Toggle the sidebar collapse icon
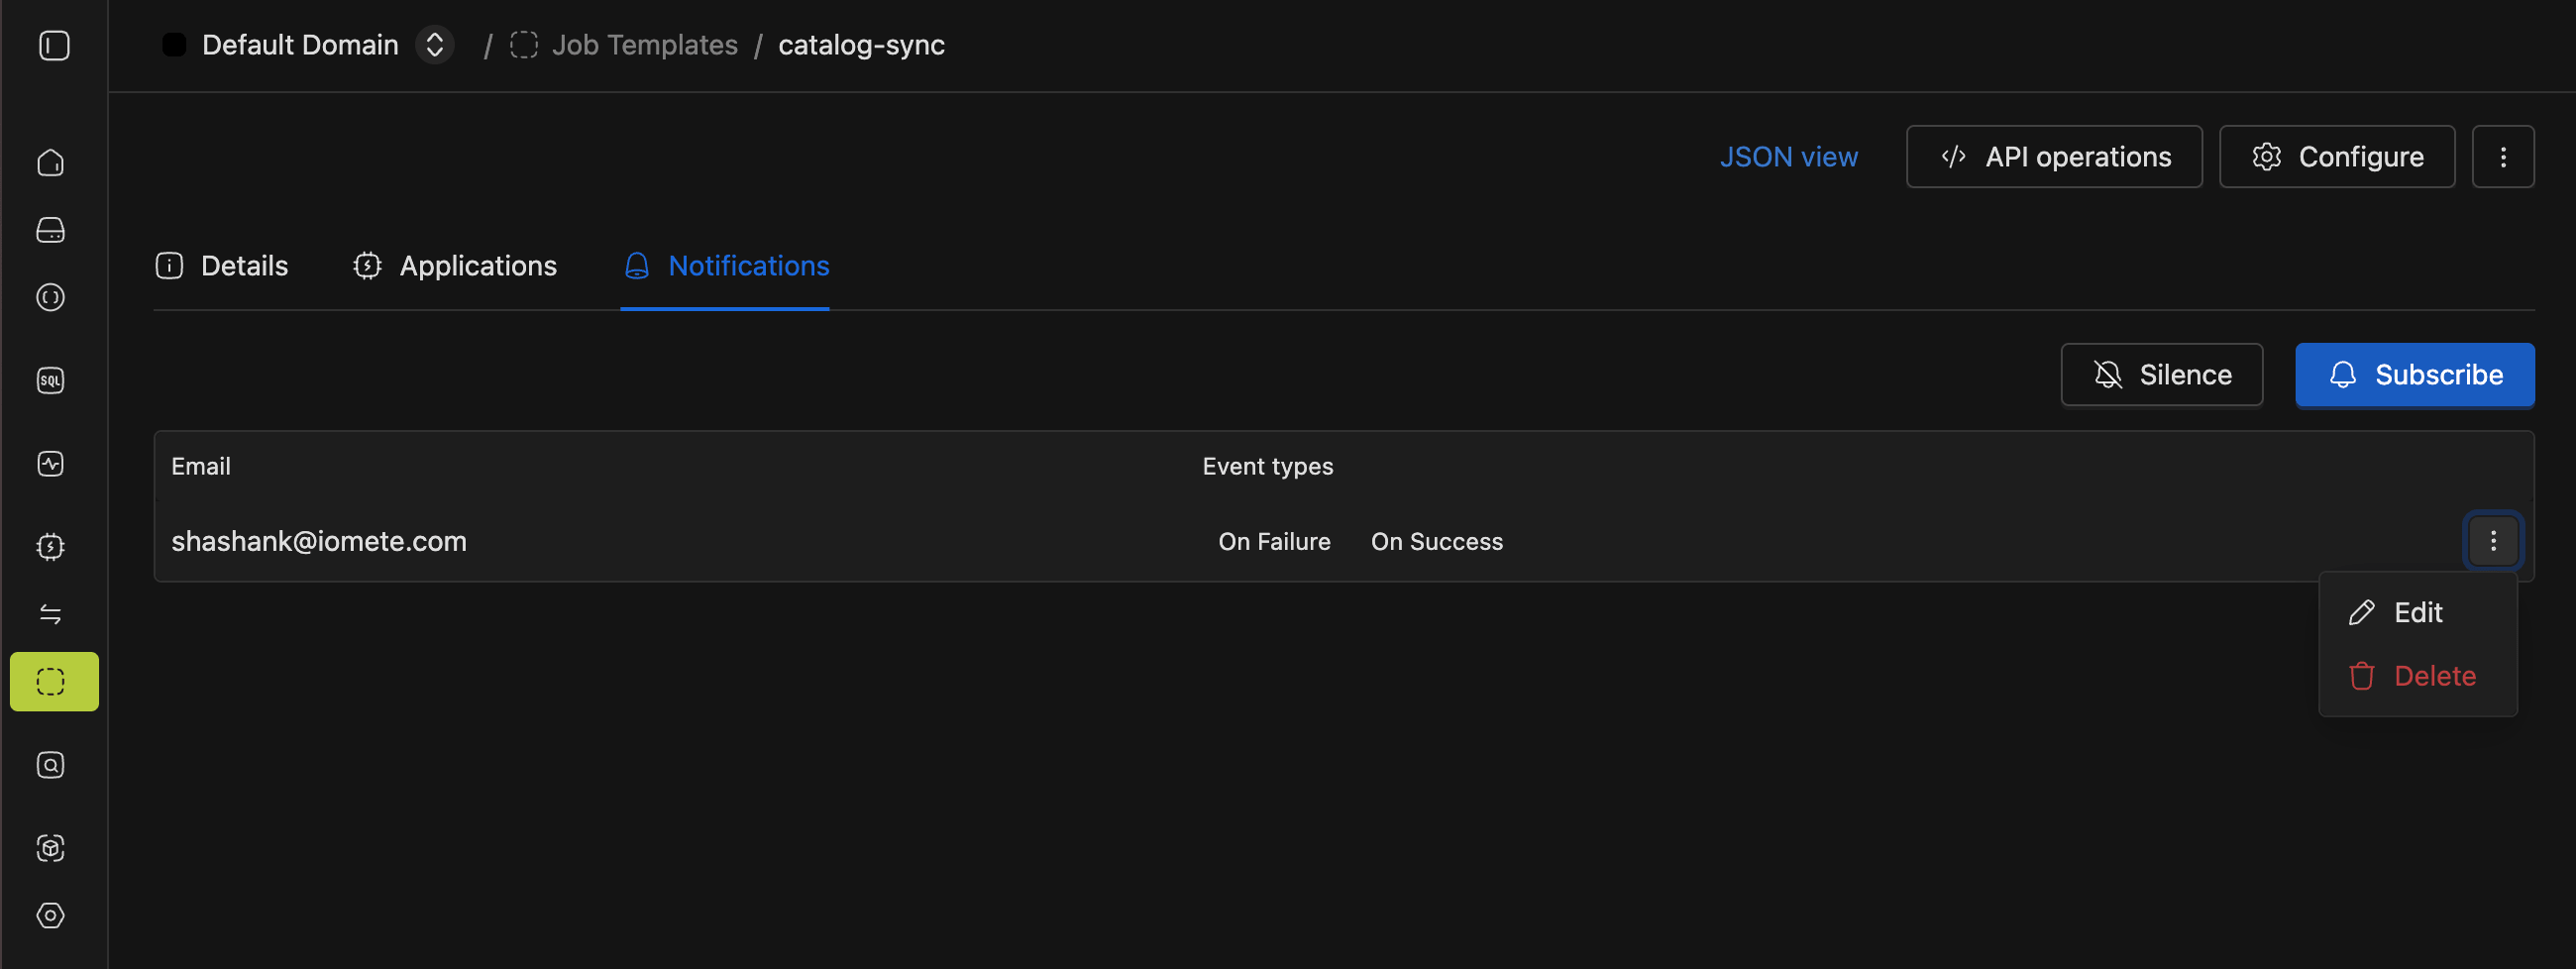This screenshot has width=2576, height=969. [x=54, y=46]
